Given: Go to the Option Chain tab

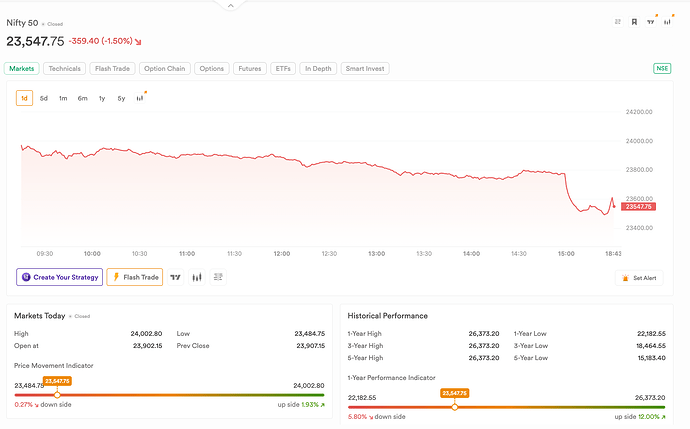Looking at the screenshot, I should 165,69.
